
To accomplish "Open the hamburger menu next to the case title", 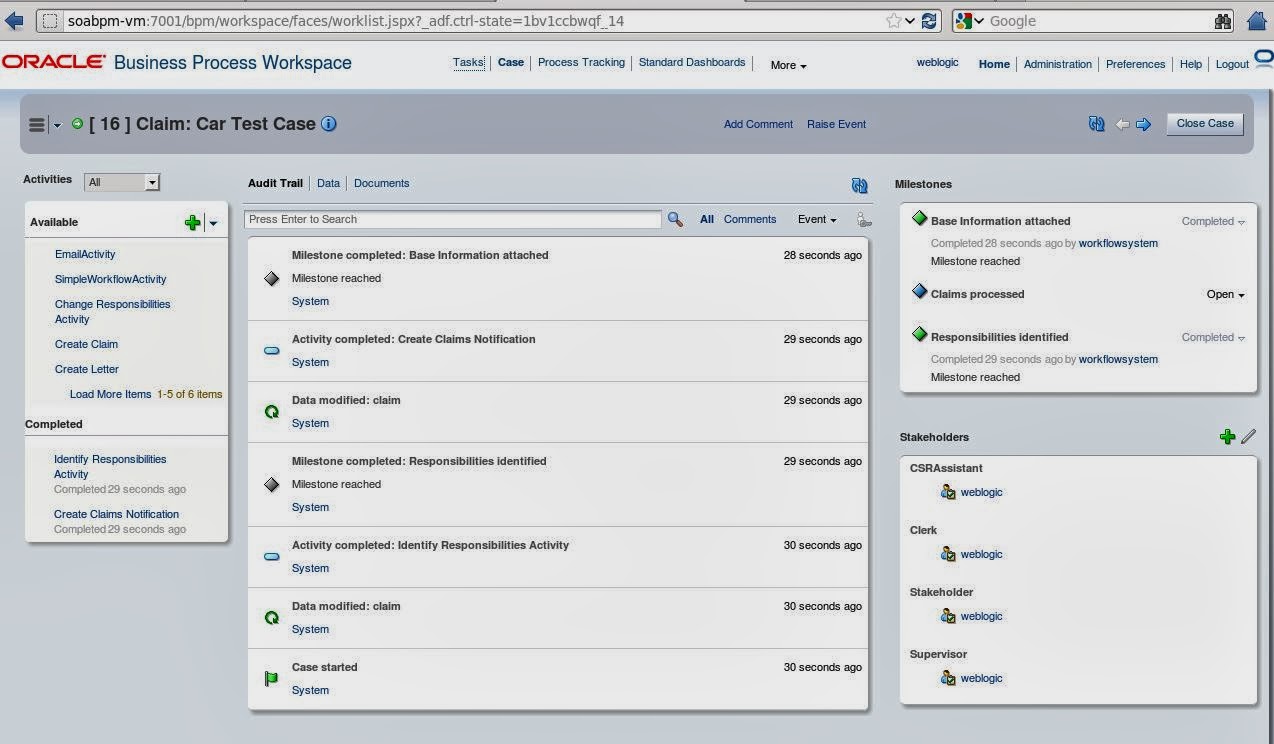I will pyautogui.click(x=38, y=124).
